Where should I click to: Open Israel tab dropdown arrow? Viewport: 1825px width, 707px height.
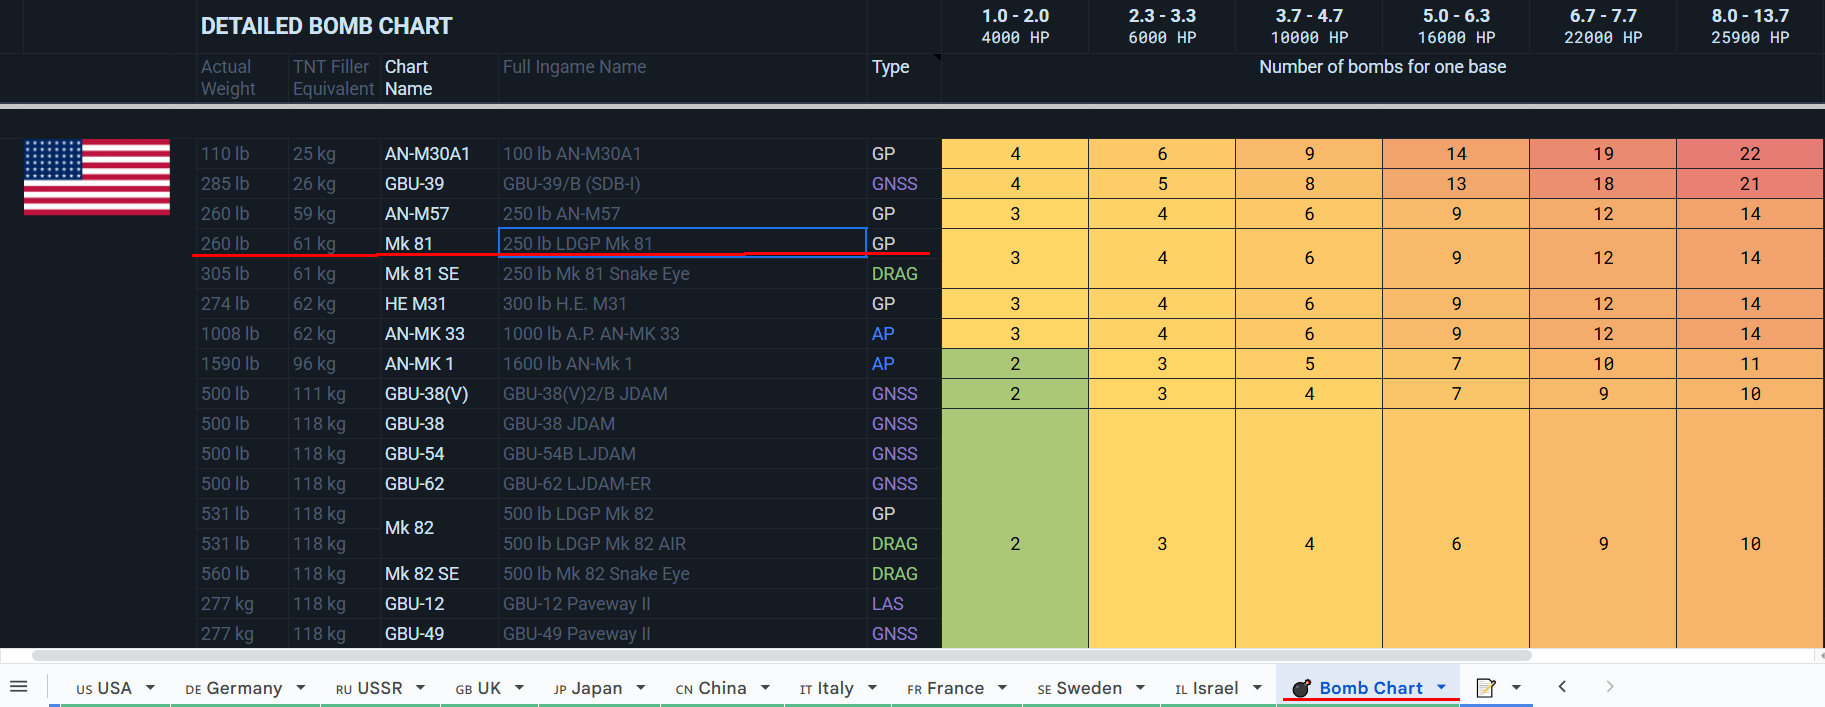[1257, 687]
